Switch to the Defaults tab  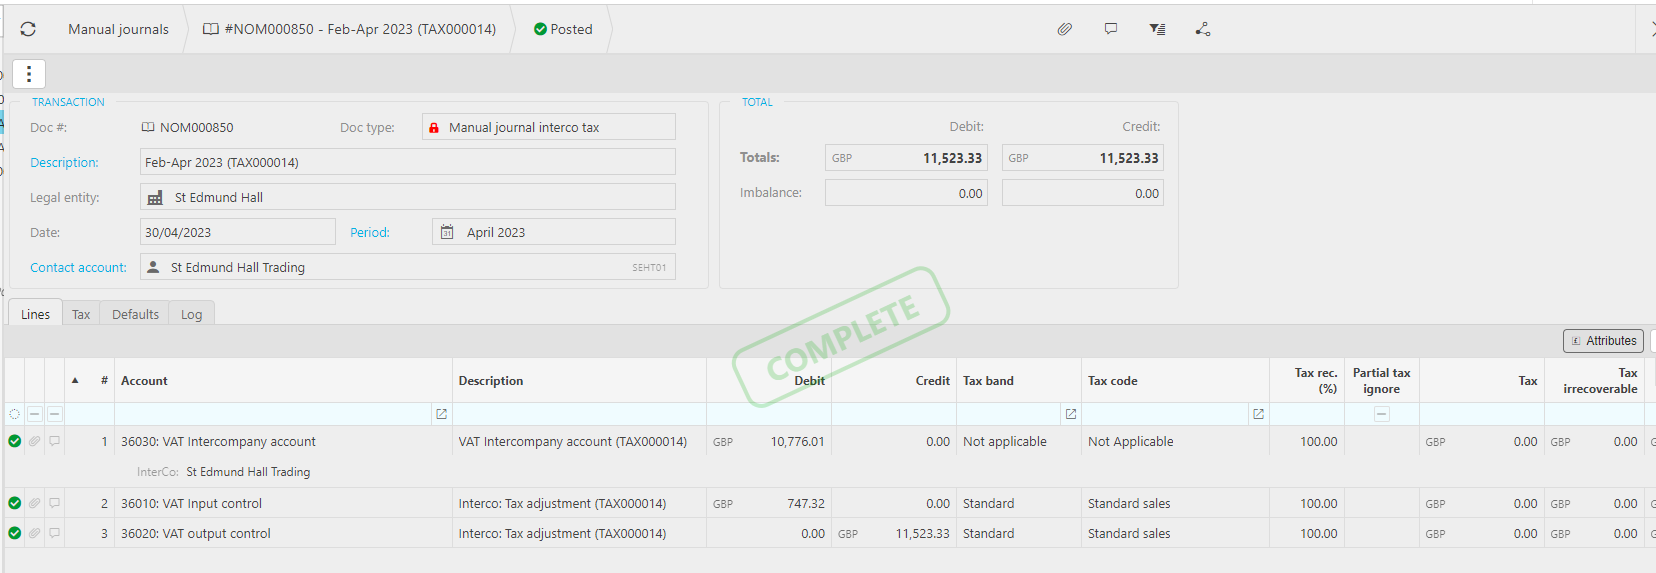click(x=135, y=314)
